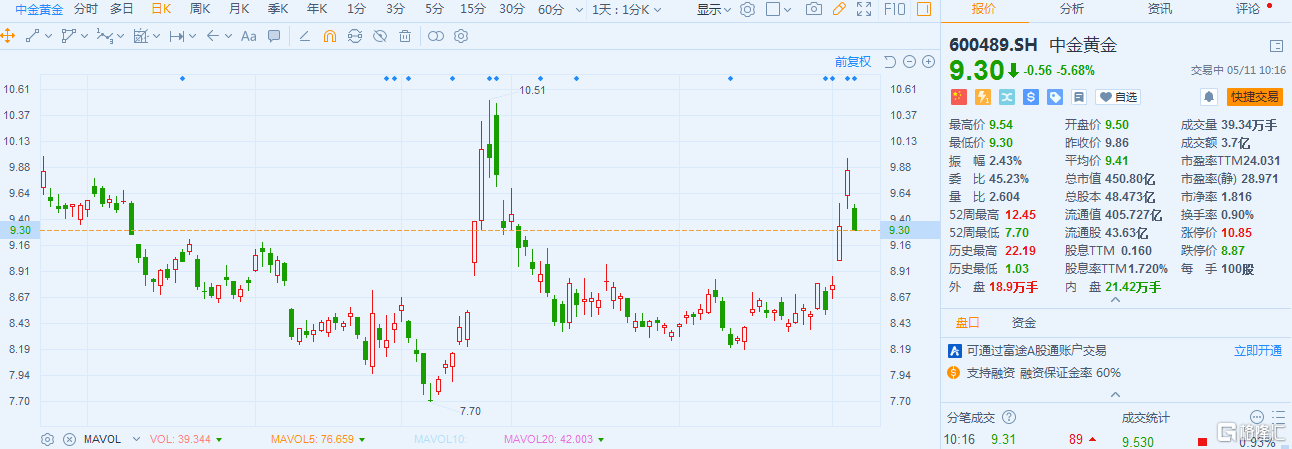1292x449 pixels.
Task: Hide all drawings with eye-slash icon
Action: pos(380,36)
